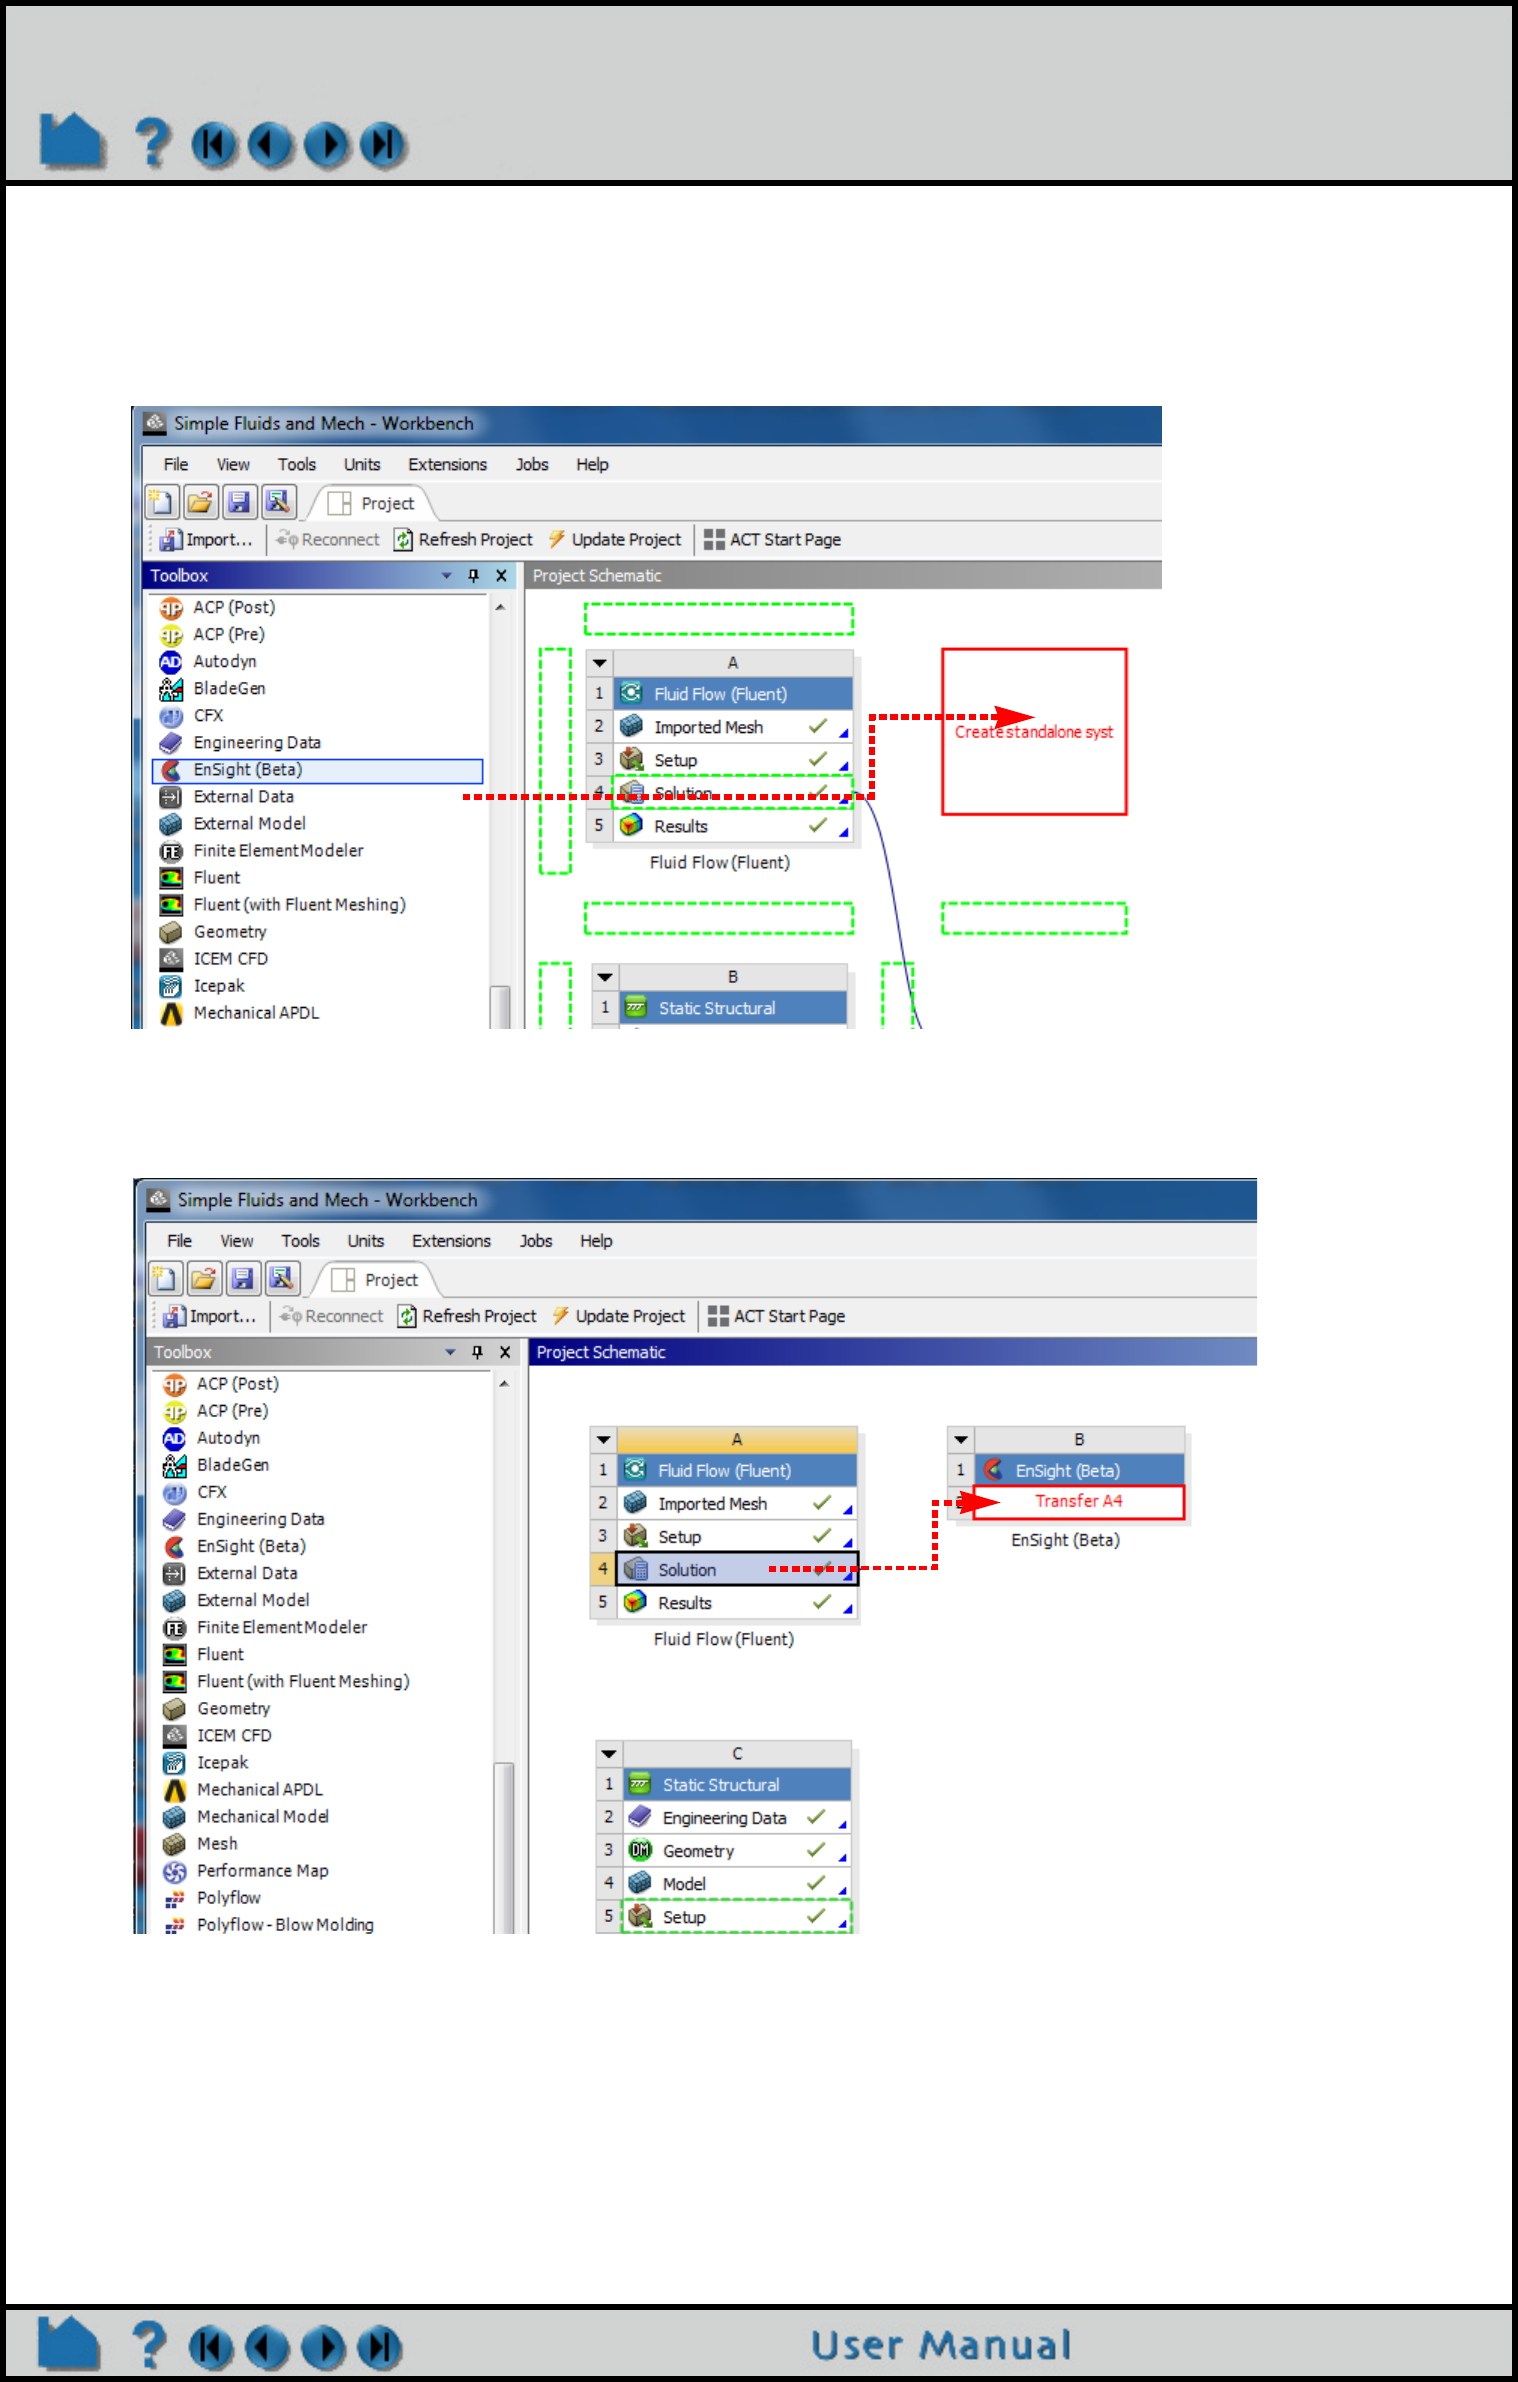The height and width of the screenshot is (2382, 1518).
Task: Click question mark icon in bottom navigation bar
Action: (150, 2344)
